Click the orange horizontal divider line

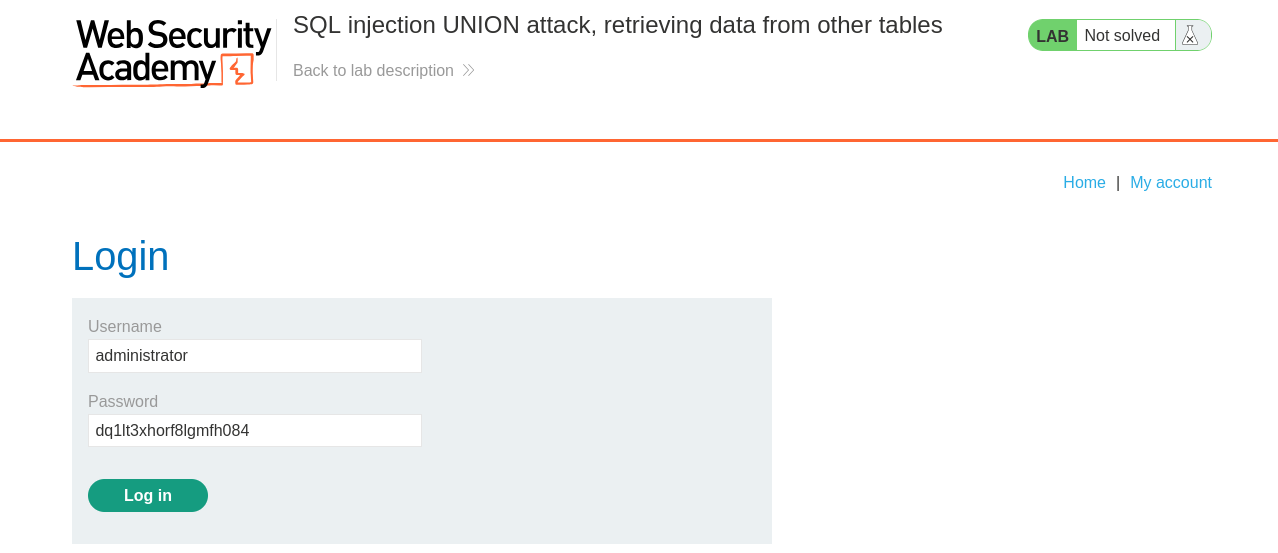pos(639,141)
